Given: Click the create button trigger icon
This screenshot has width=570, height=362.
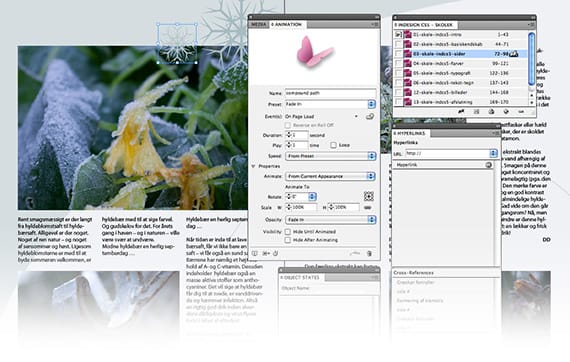Looking at the screenshot, I should point(370,117).
